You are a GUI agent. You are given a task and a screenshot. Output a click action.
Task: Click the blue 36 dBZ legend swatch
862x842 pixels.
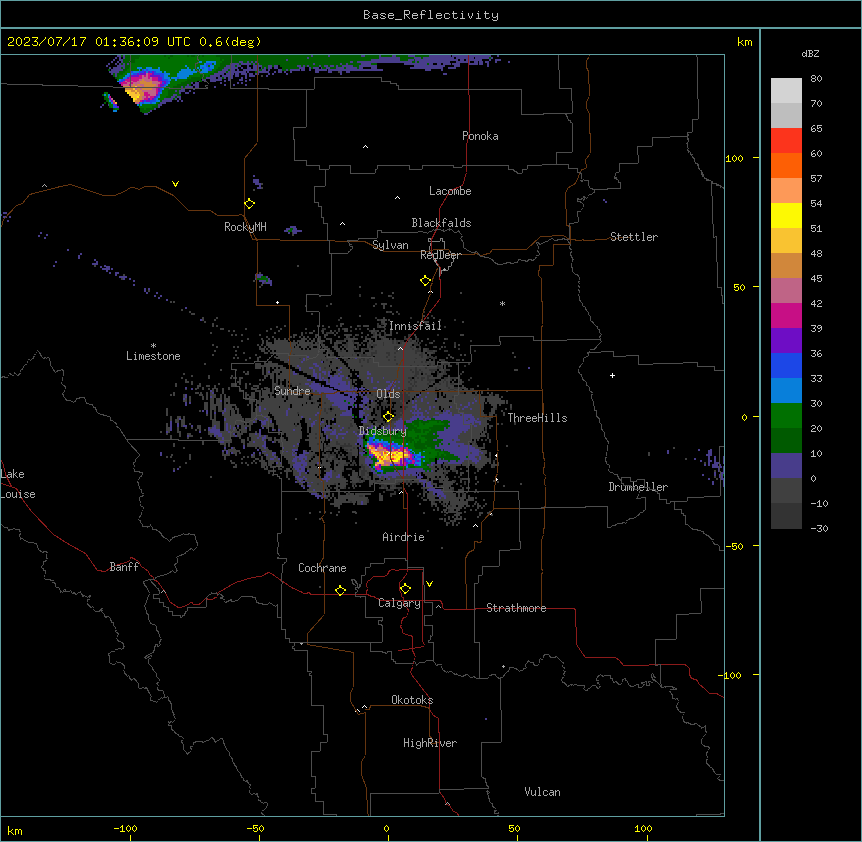(786, 365)
